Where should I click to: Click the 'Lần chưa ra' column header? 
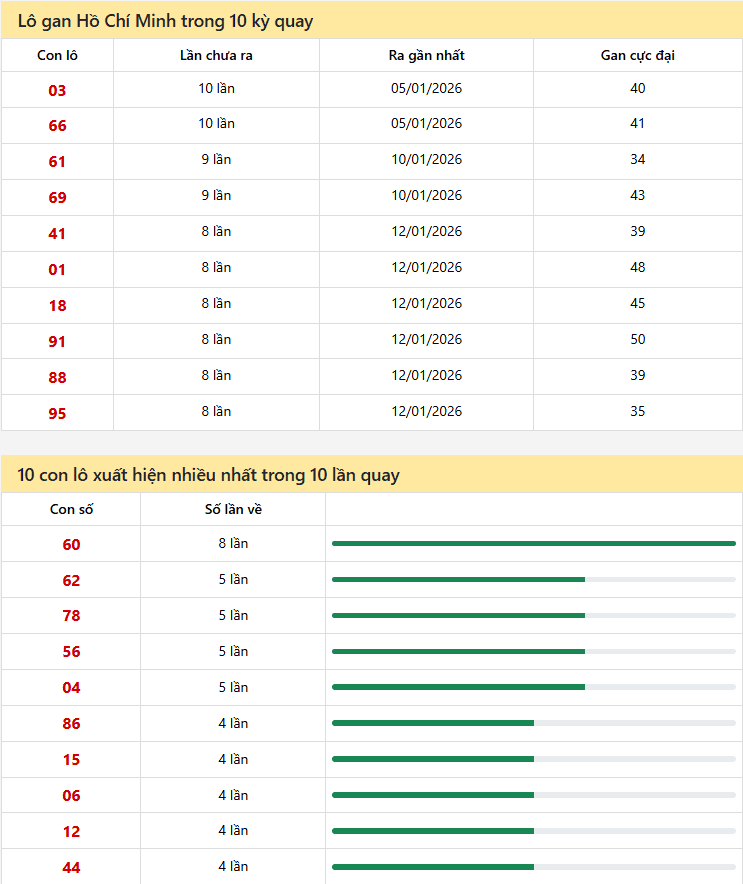click(x=215, y=55)
